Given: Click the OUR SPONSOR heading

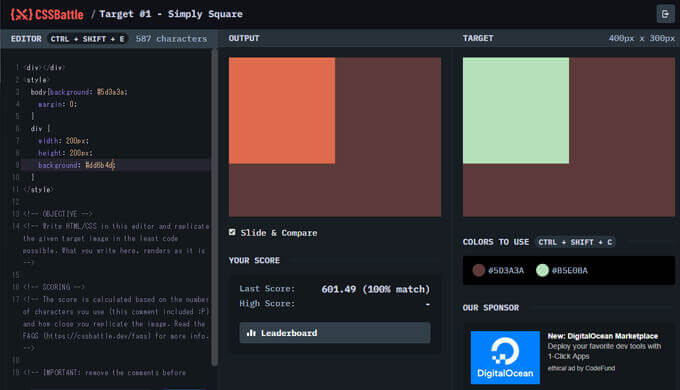Looking at the screenshot, I should pos(490,308).
